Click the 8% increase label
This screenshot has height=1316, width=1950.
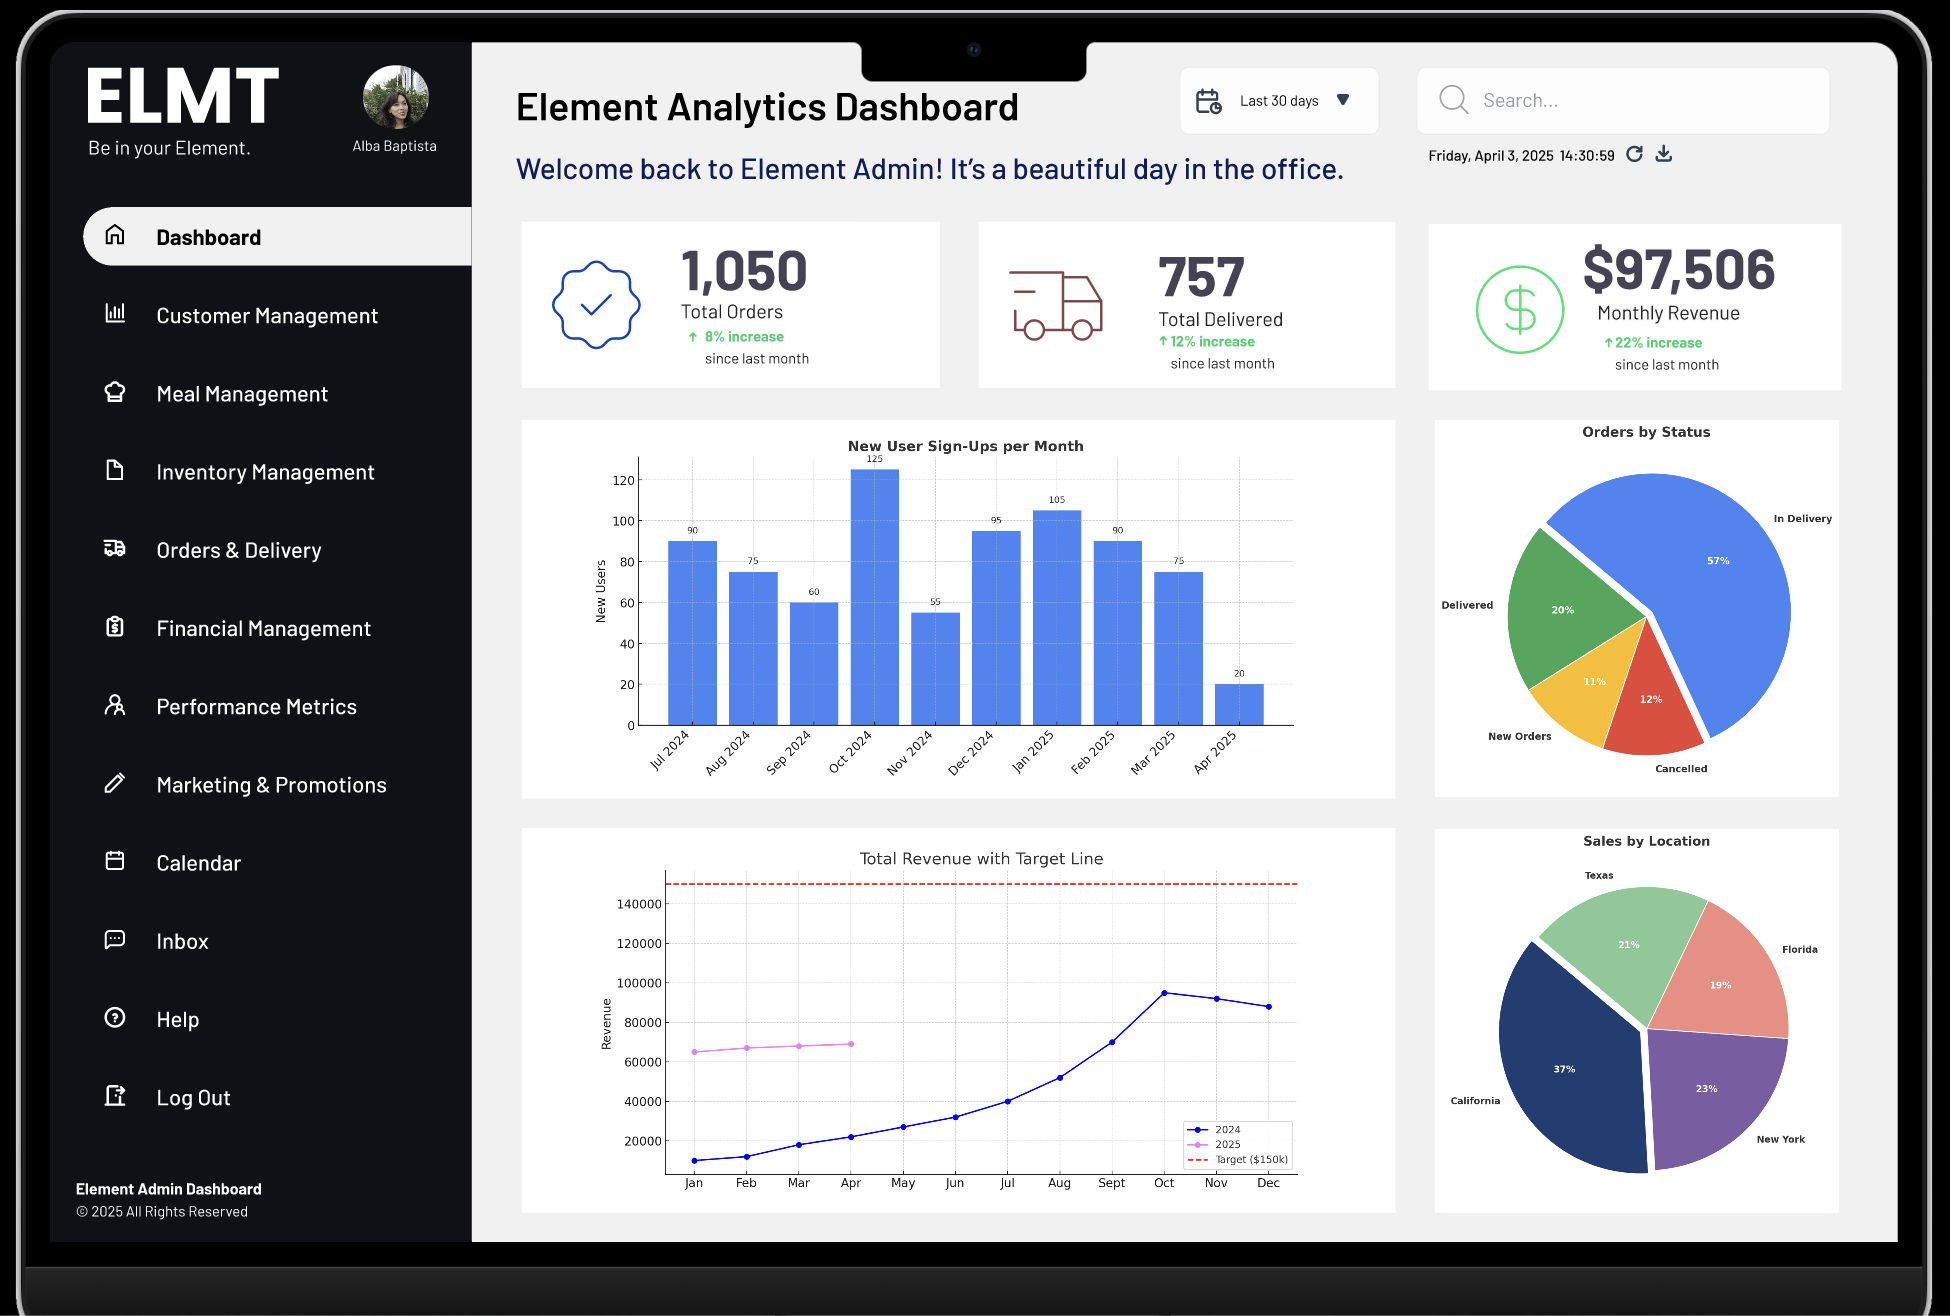tap(744, 337)
